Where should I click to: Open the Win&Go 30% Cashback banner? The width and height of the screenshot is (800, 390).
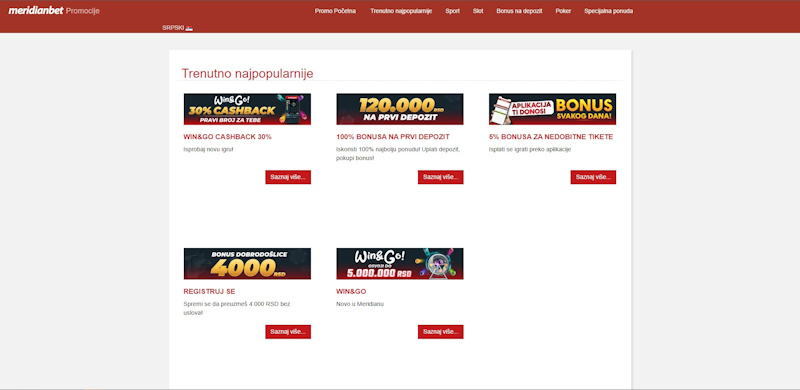pyautogui.click(x=247, y=109)
